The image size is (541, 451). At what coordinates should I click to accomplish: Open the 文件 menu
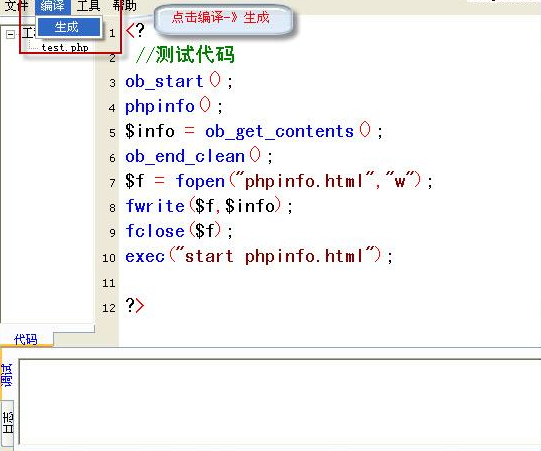[16, 6]
